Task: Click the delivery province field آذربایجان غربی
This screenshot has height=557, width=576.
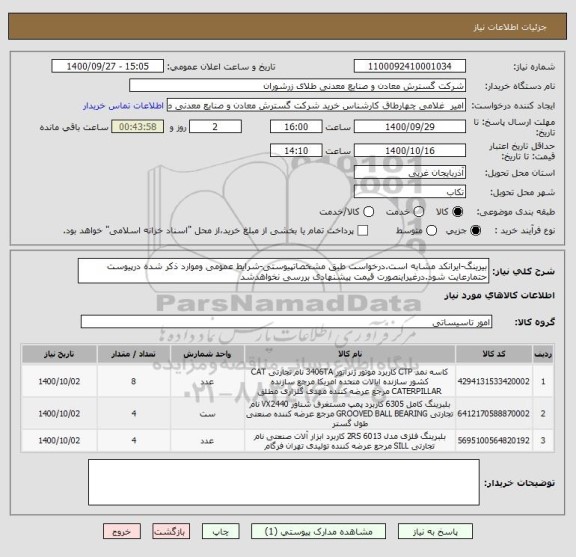Action: (x=410, y=172)
